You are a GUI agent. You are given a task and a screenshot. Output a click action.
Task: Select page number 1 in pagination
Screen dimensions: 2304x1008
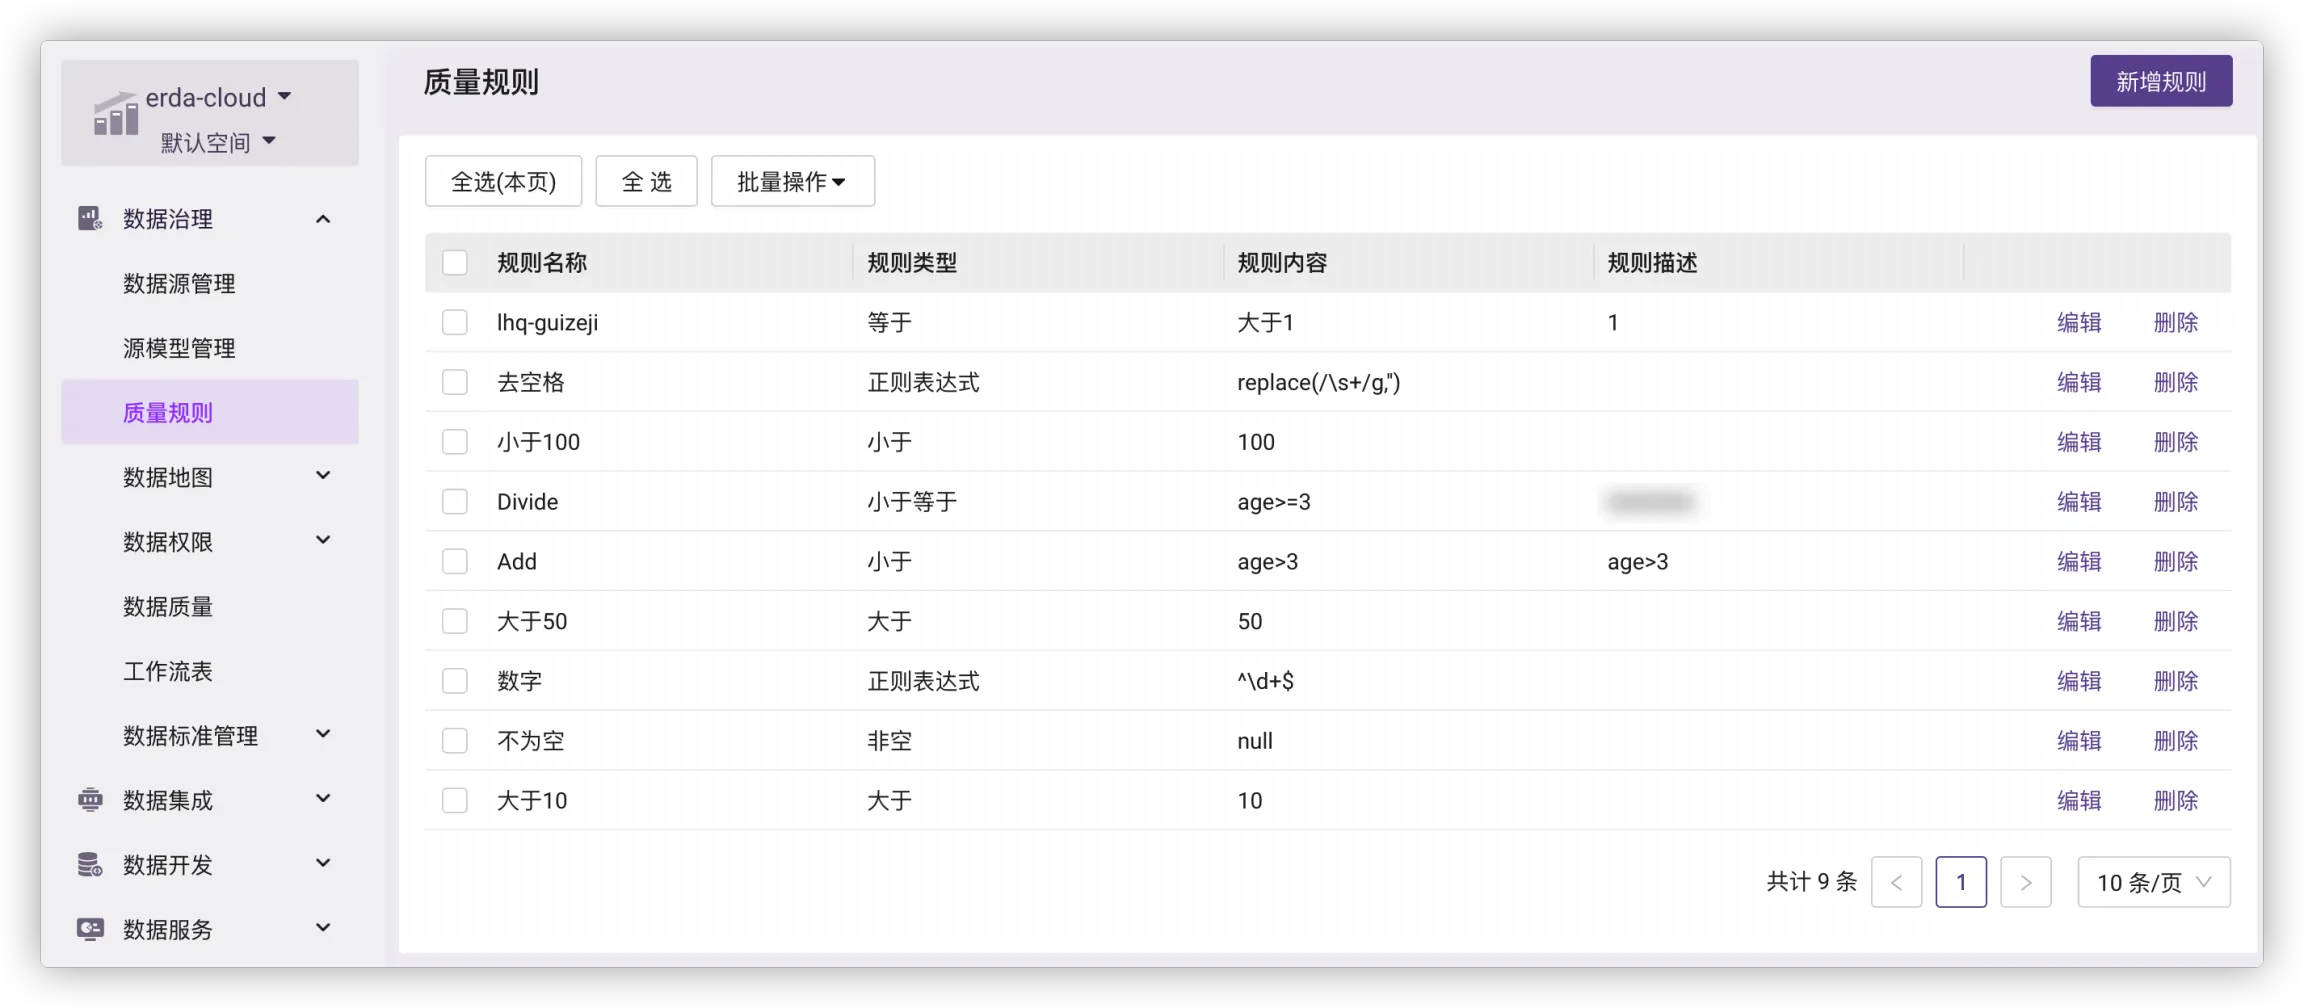1960,882
